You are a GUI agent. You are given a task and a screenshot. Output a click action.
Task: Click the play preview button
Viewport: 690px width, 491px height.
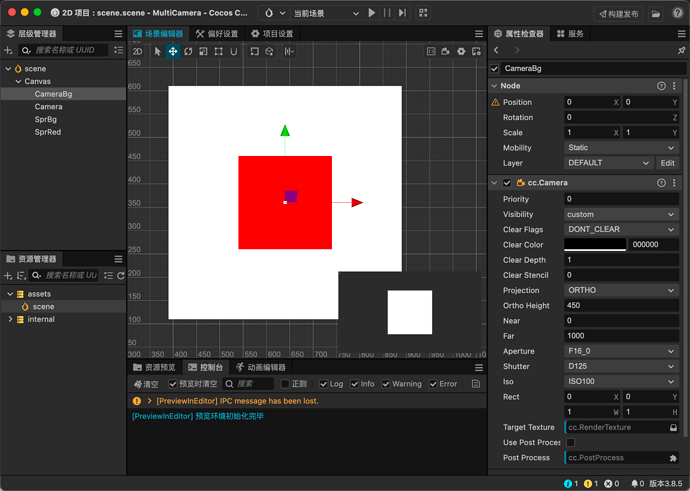click(x=372, y=13)
